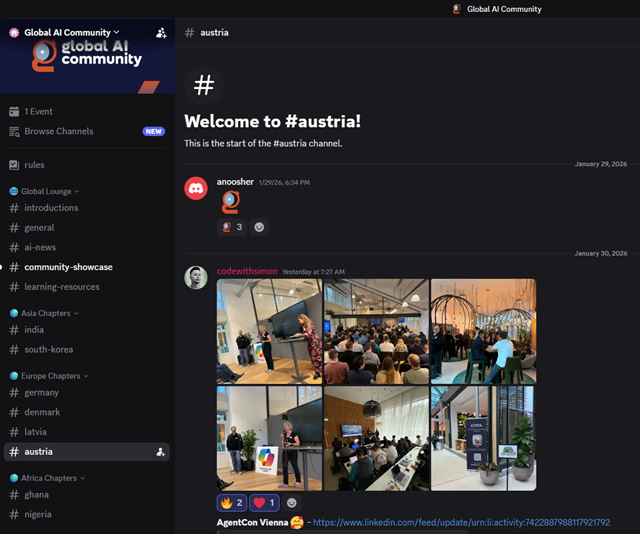Open the community-showcase channel

(68, 267)
